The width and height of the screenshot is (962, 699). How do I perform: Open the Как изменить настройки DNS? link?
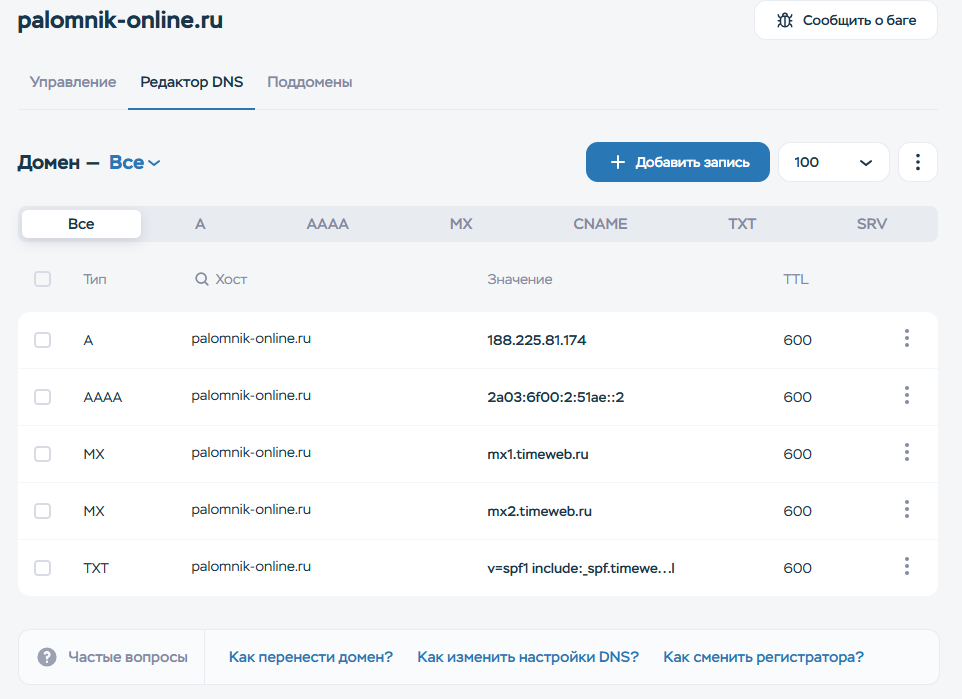coord(528,657)
